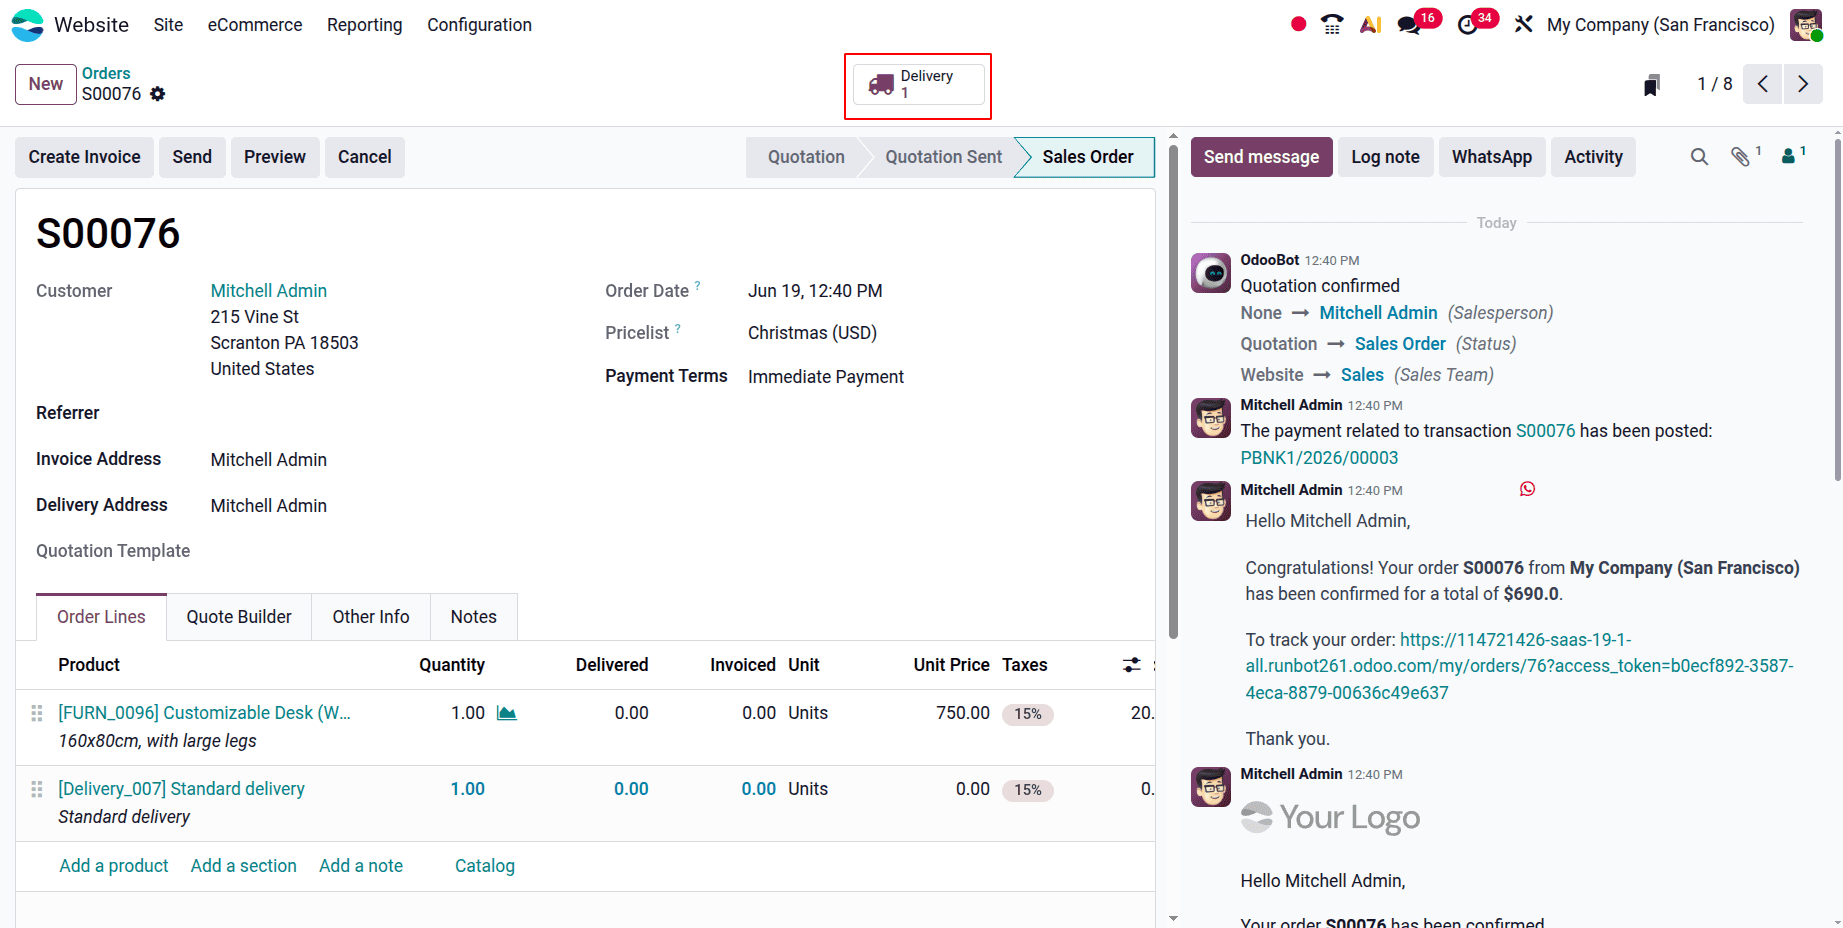Click the Send message button

pyautogui.click(x=1262, y=157)
